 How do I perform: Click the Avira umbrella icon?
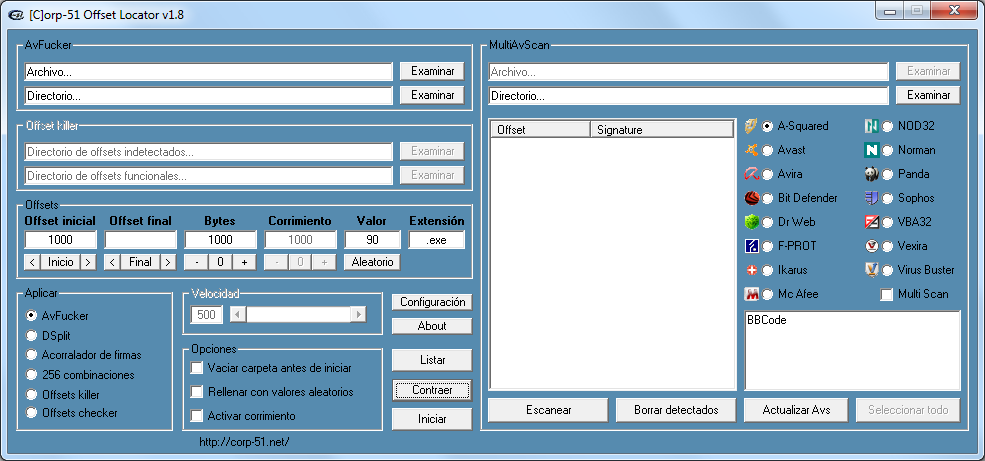click(x=751, y=174)
